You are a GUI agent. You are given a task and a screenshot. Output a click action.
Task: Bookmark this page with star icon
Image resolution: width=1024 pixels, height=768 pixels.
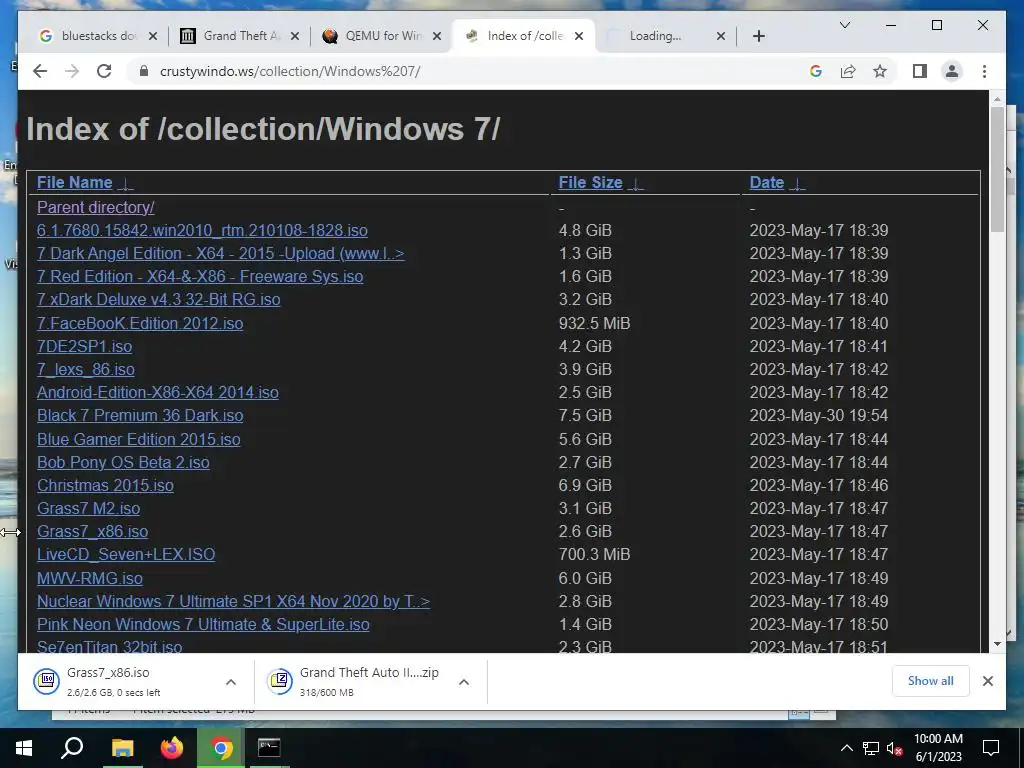point(880,71)
